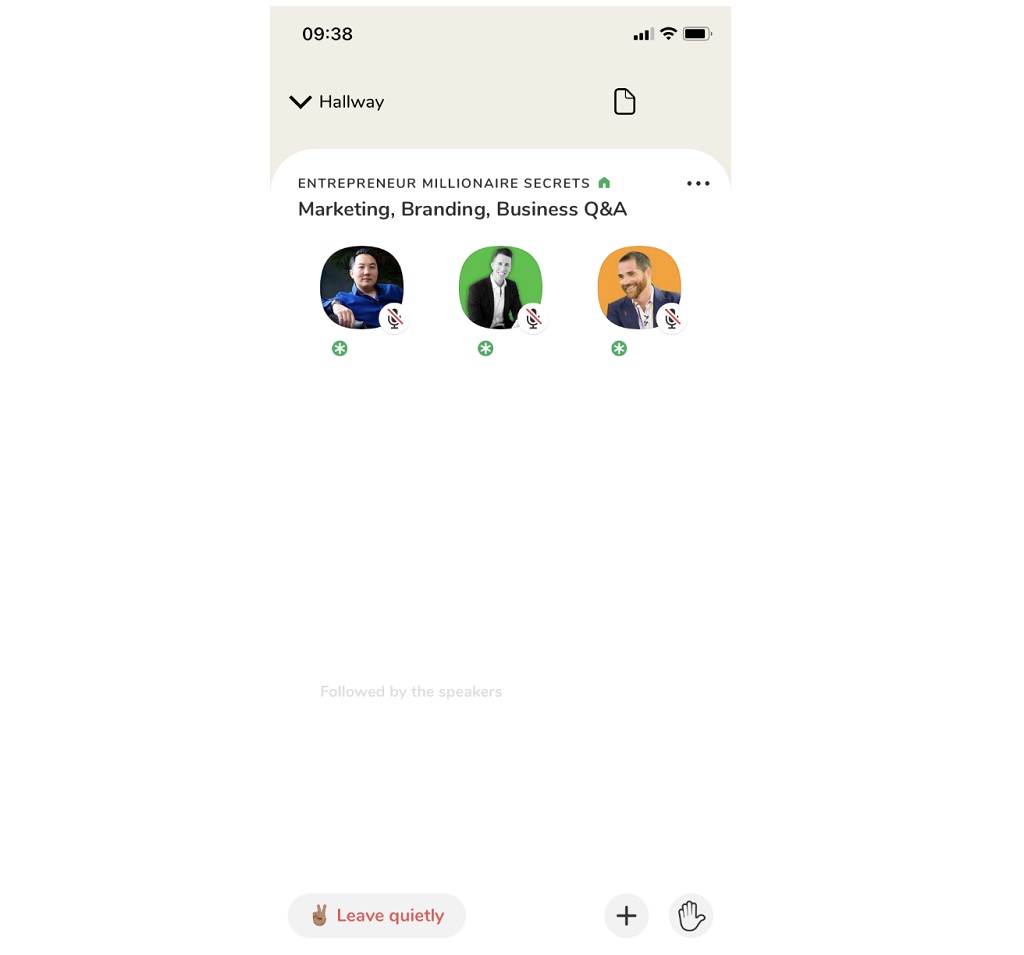1024x955 pixels.
Task: Tap the battery indicator in status bar
Action: pyautogui.click(x=697, y=34)
